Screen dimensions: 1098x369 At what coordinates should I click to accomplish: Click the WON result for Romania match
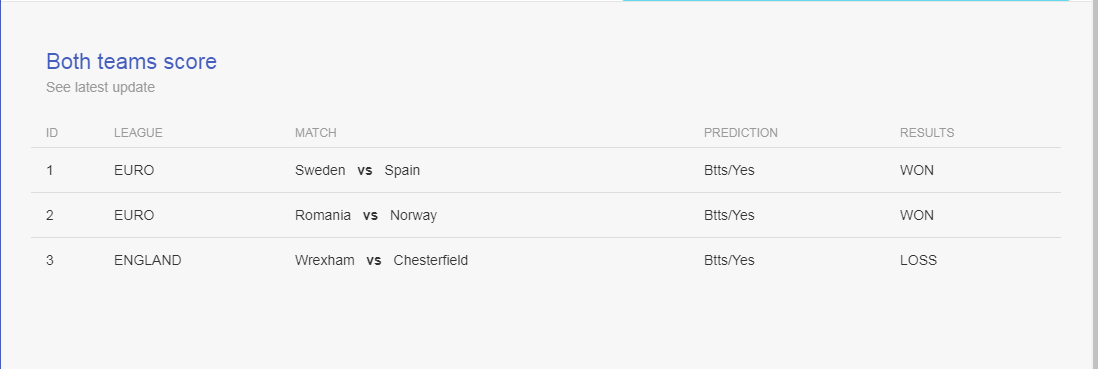(917, 215)
